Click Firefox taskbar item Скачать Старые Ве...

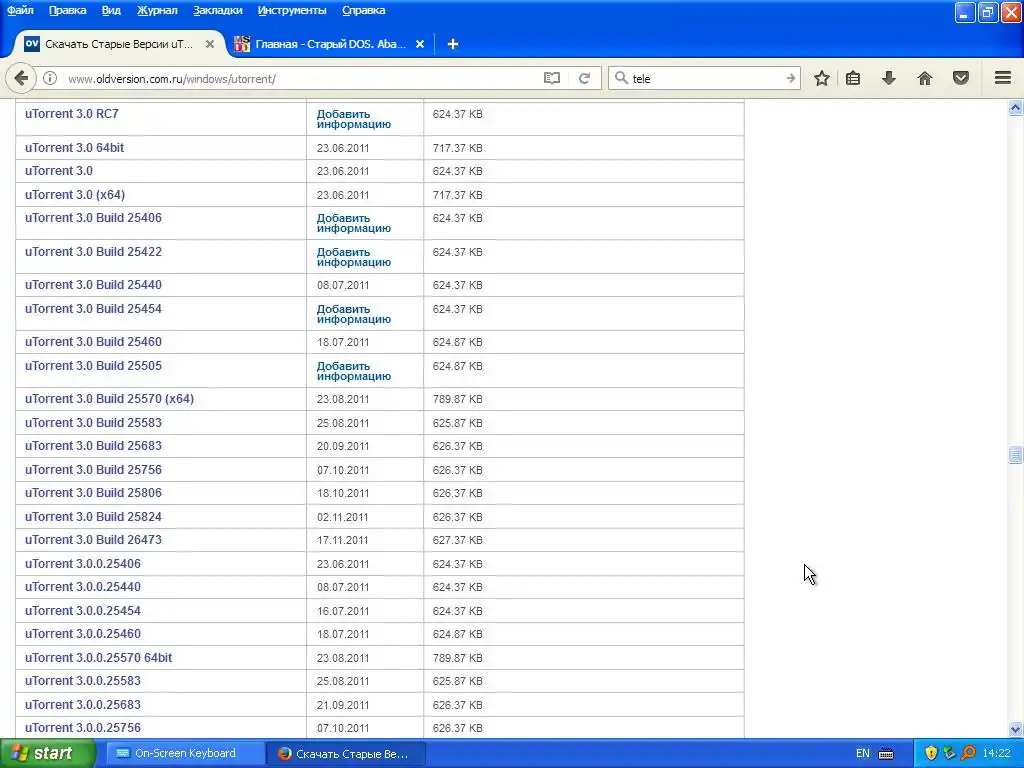pos(346,754)
